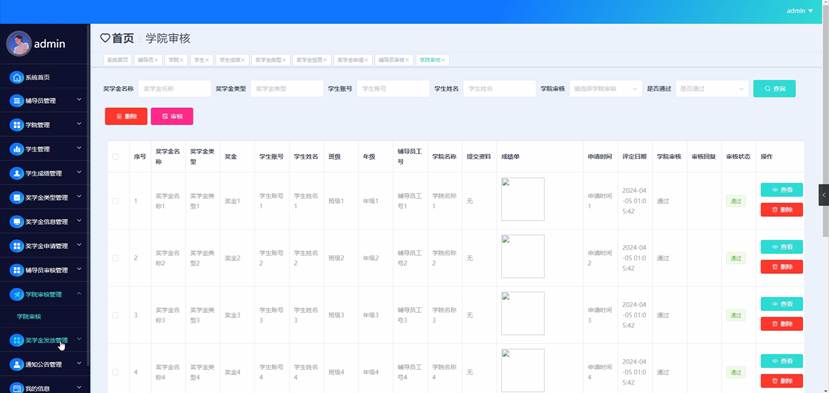The image size is (829, 393).
Task: Expand the 学生管理 menu chevron
Action: [x=79, y=148]
